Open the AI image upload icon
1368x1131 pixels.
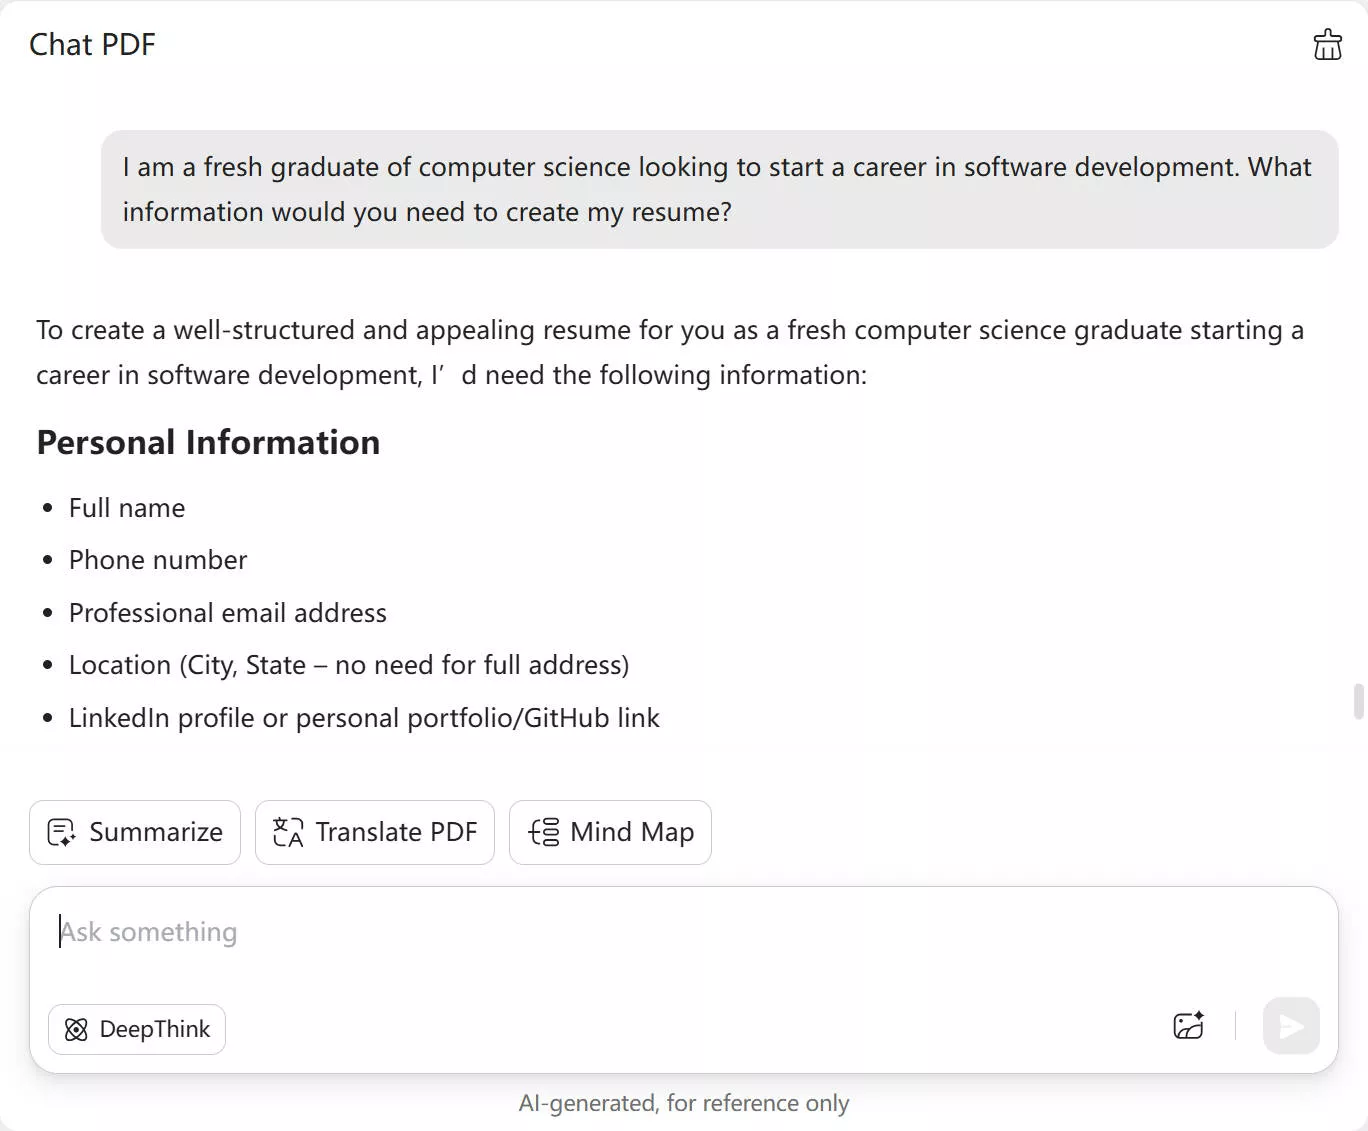(x=1188, y=1026)
